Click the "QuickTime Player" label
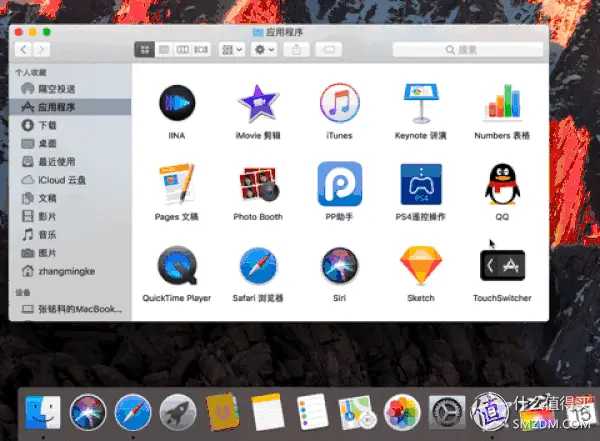Screen dimensions: 600x441 click(x=177, y=298)
